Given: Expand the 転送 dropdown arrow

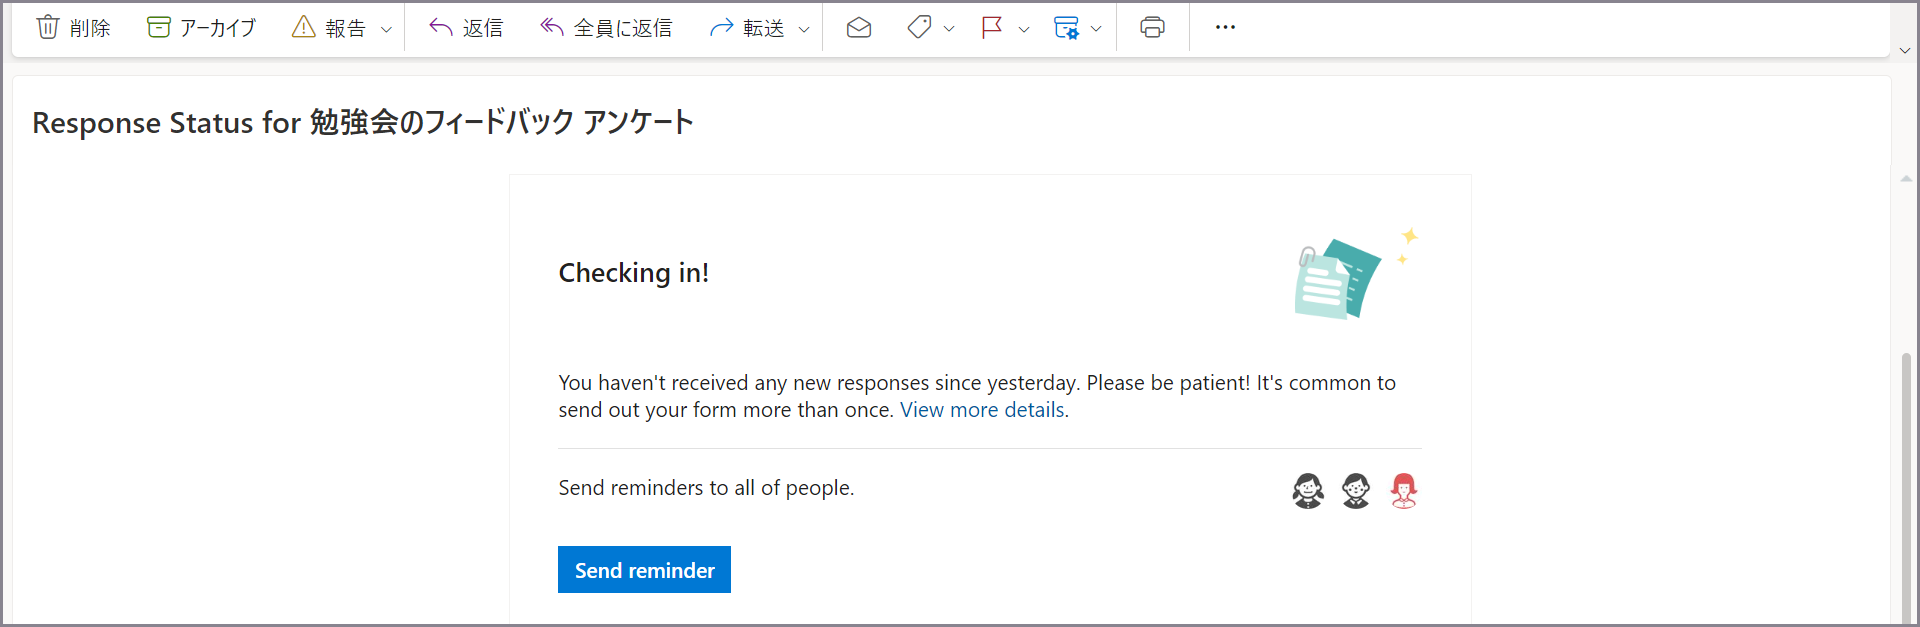Looking at the screenshot, I should [804, 29].
